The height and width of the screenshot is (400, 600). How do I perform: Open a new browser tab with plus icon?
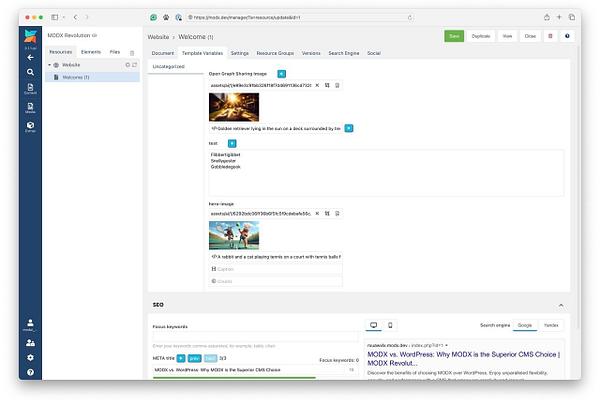point(559,17)
